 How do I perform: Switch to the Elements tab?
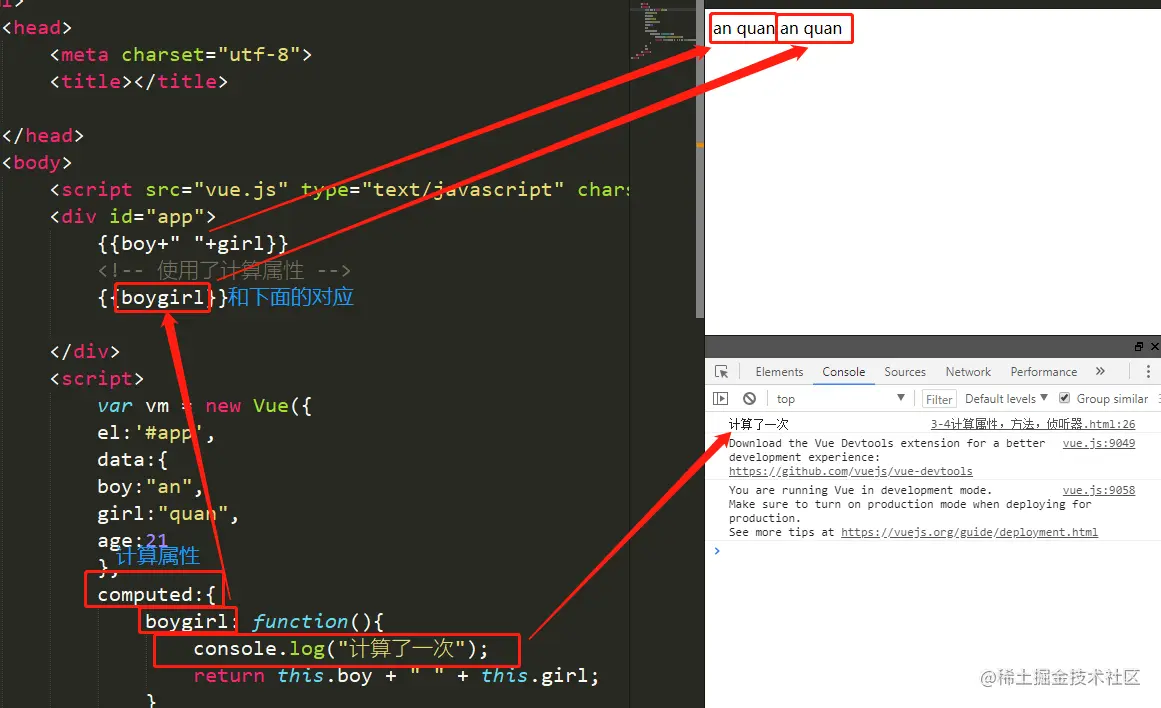click(779, 372)
